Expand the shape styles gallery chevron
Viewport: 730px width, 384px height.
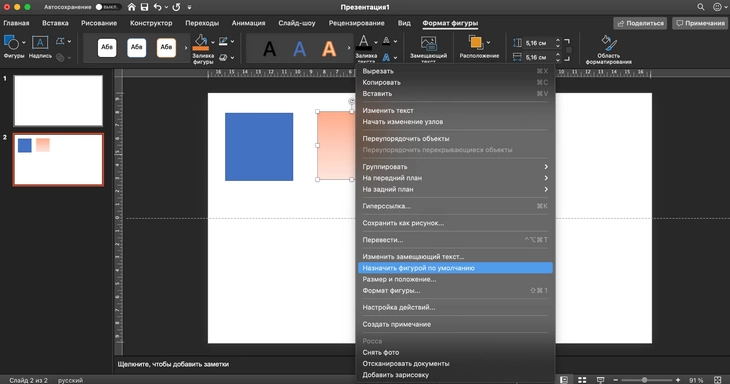pyautogui.click(x=186, y=47)
